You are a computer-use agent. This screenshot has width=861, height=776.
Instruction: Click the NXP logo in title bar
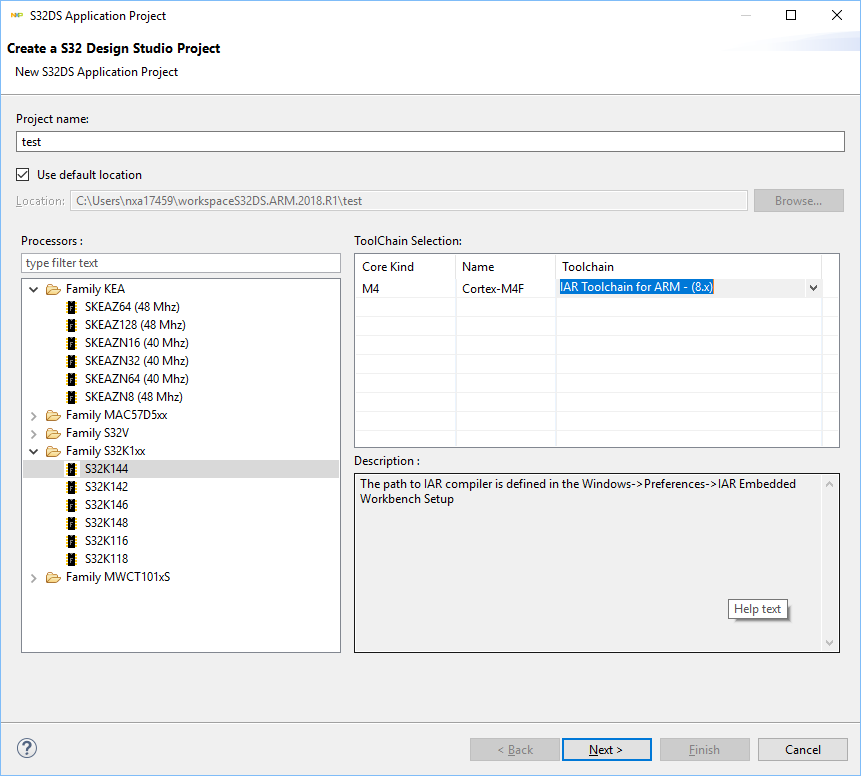coord(17,15)
